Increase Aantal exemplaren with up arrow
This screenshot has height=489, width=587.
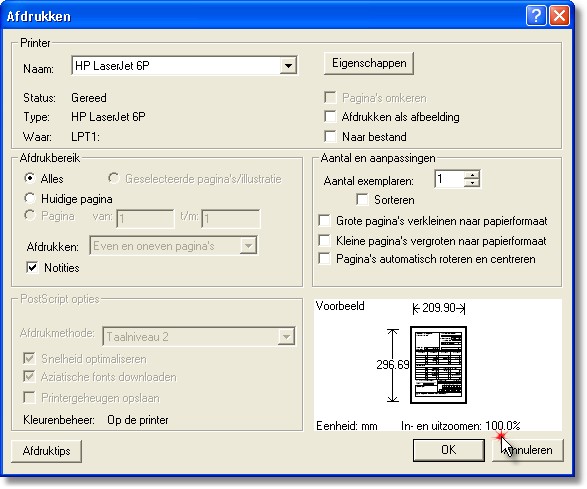[472, 175]
